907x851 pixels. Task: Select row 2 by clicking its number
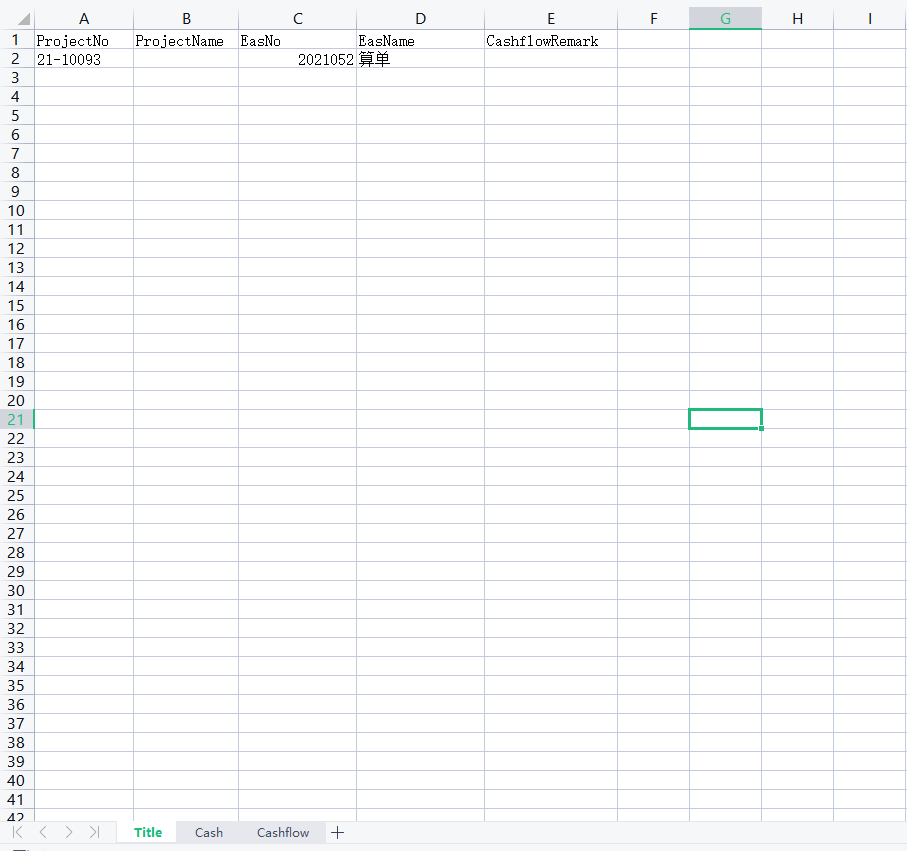[x=15, y=59]
